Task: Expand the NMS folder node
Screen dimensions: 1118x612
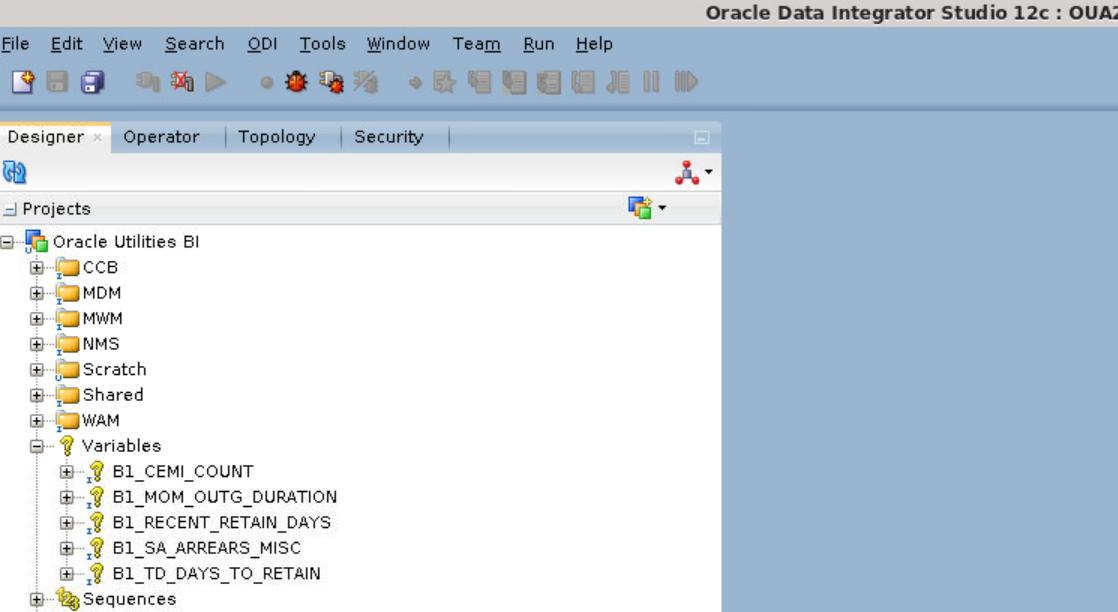Action: tap(37, 344)
